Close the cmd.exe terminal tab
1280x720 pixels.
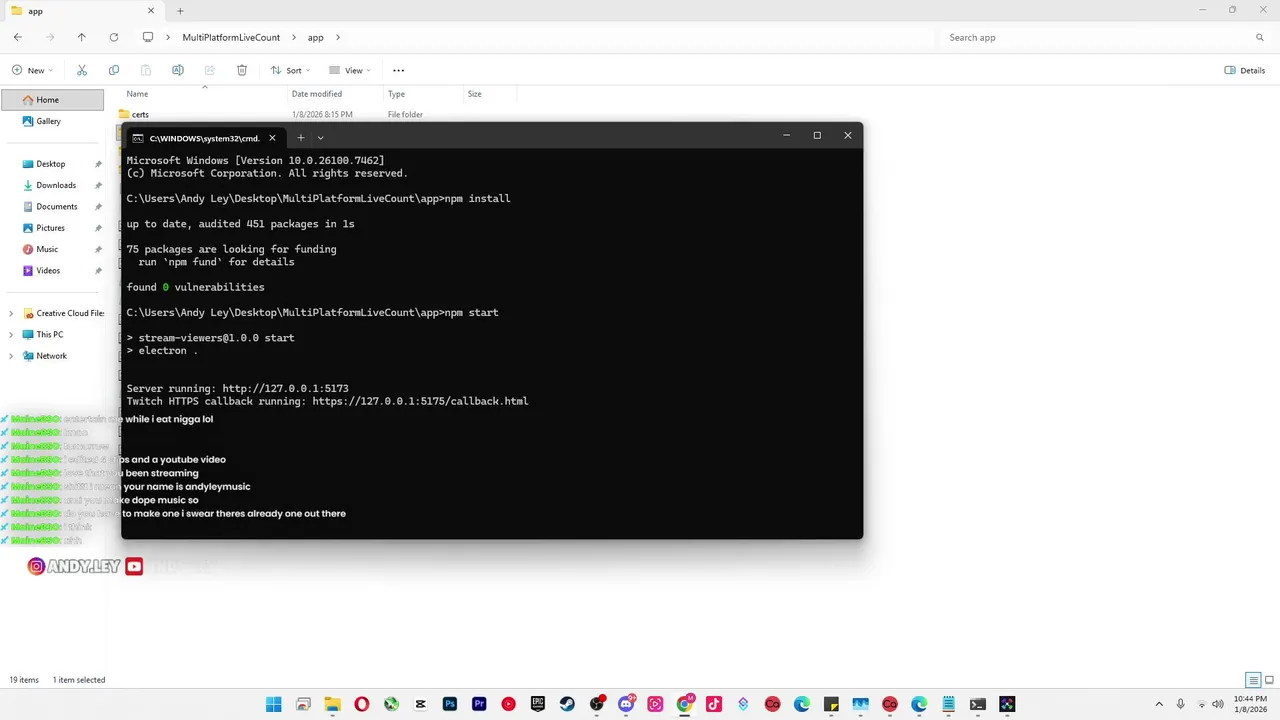click(272, 138)
